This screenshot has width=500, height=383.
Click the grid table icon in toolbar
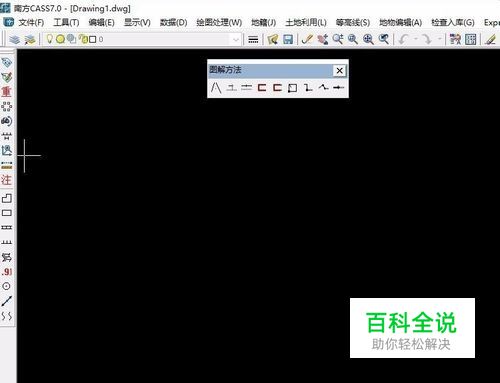[x=470, y=39]
